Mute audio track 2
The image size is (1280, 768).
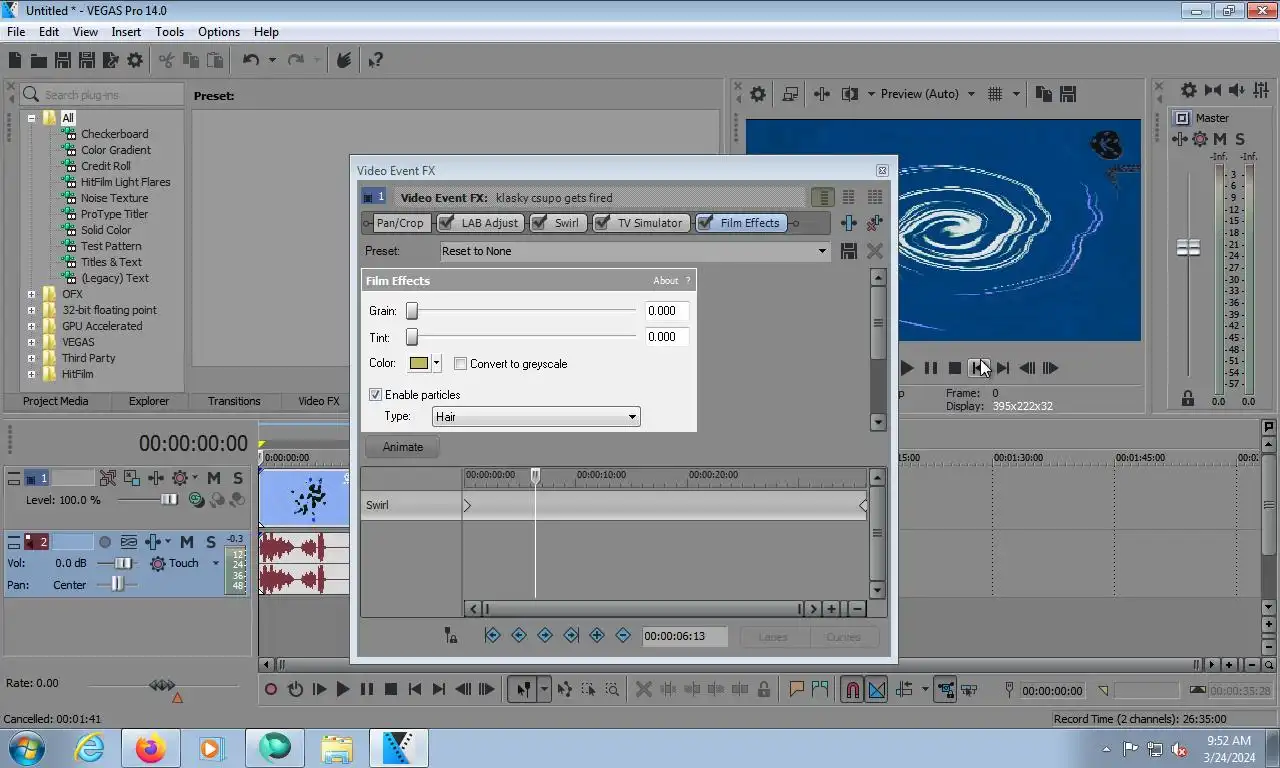point(187,542)
